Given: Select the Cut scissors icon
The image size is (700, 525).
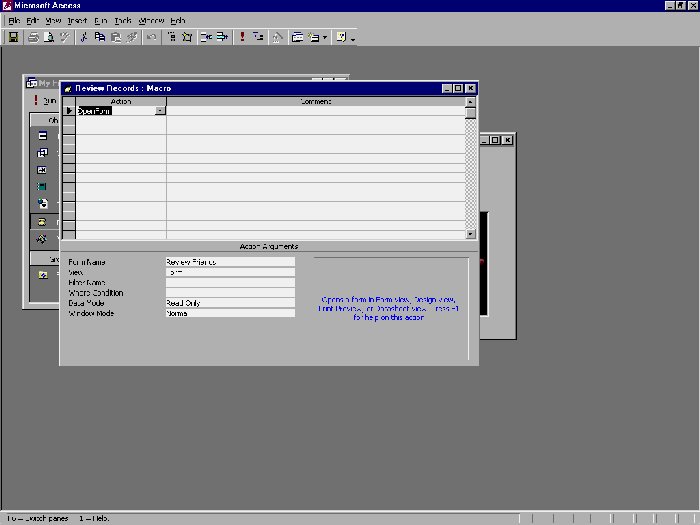Looking at the screenshot, I should click(x=85, y=37).
